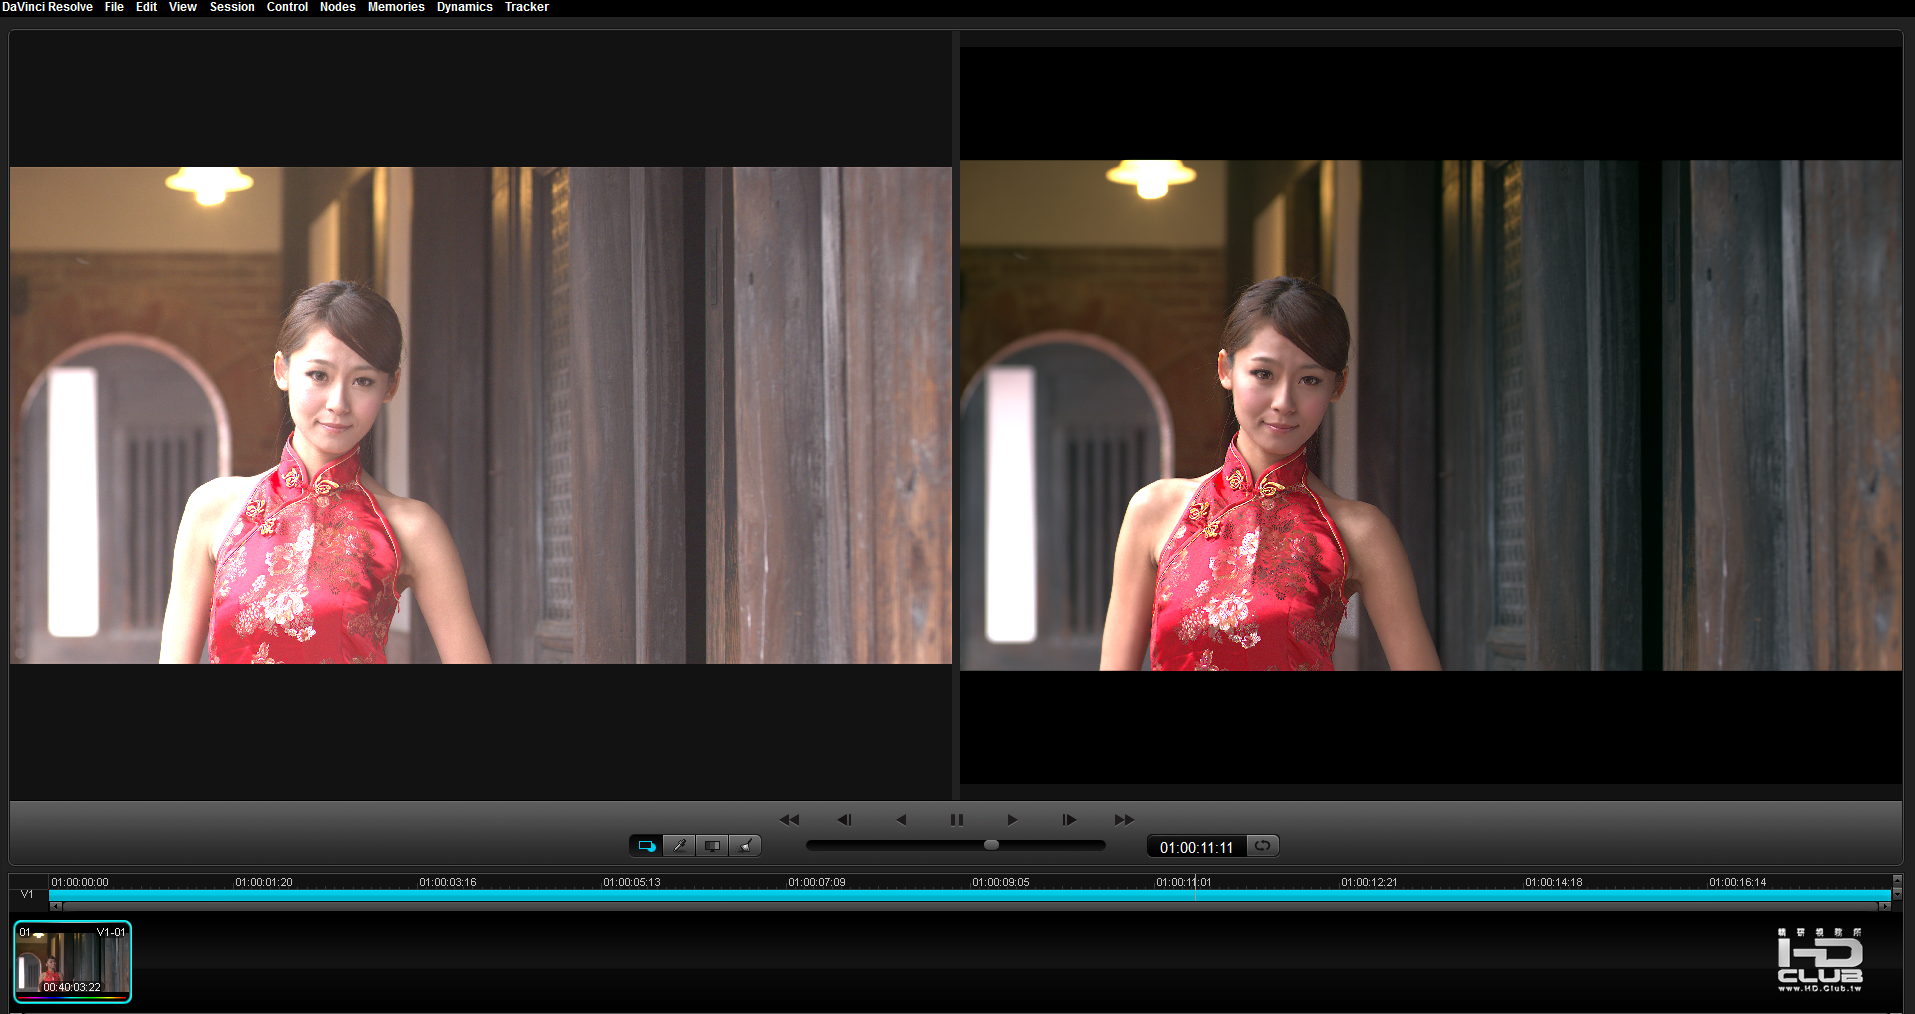
Task: Select the eyedropper color picker tool
Action: tap(679, 846)
